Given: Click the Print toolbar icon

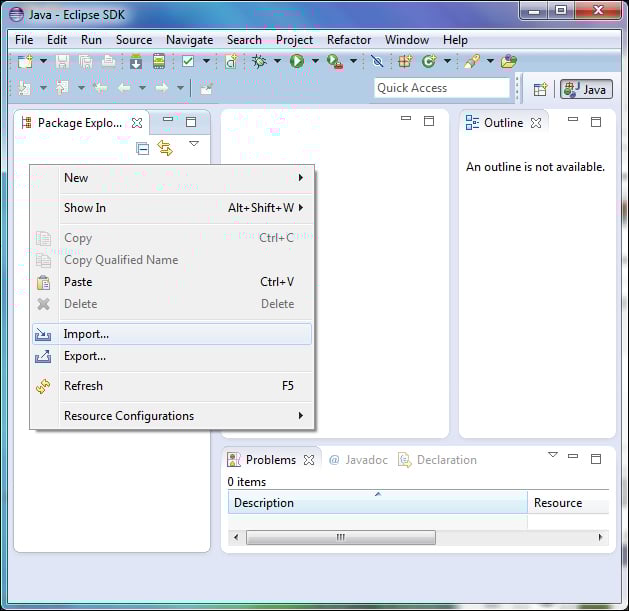Looking at the screenshot, I should [108, 61].
